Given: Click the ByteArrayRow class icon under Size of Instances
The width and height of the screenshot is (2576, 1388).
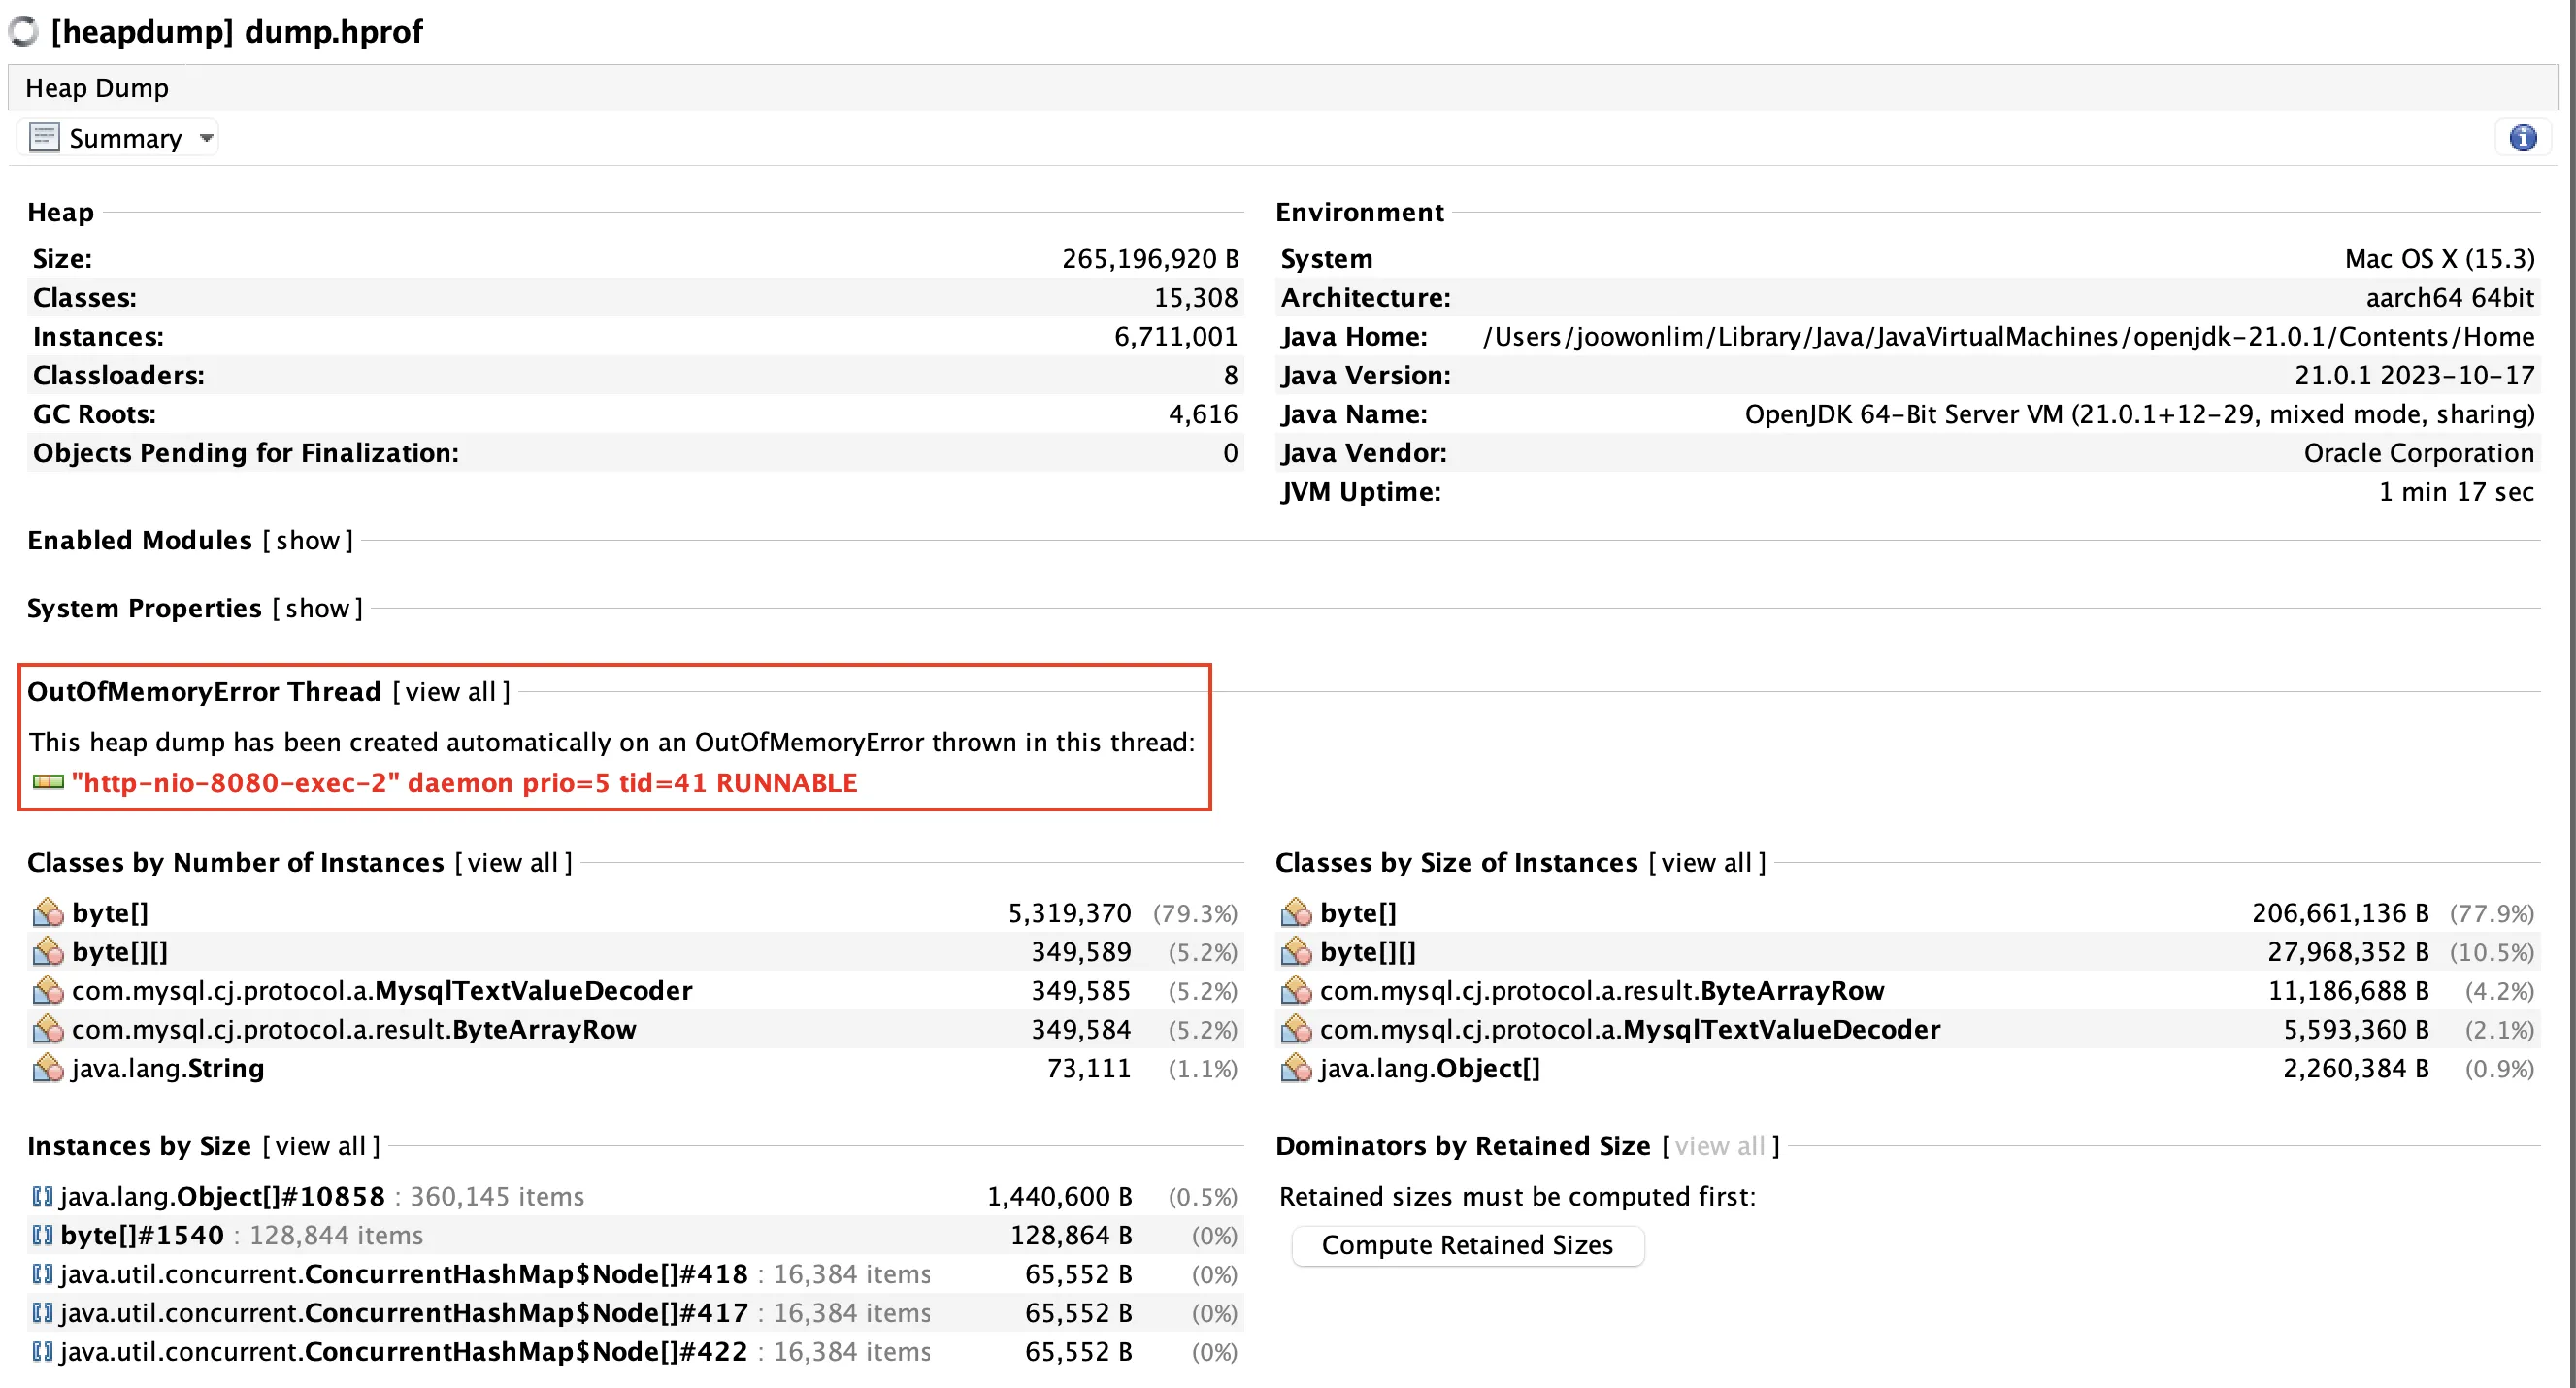Looking at the screenshot, I should [x=1295, y=990].
